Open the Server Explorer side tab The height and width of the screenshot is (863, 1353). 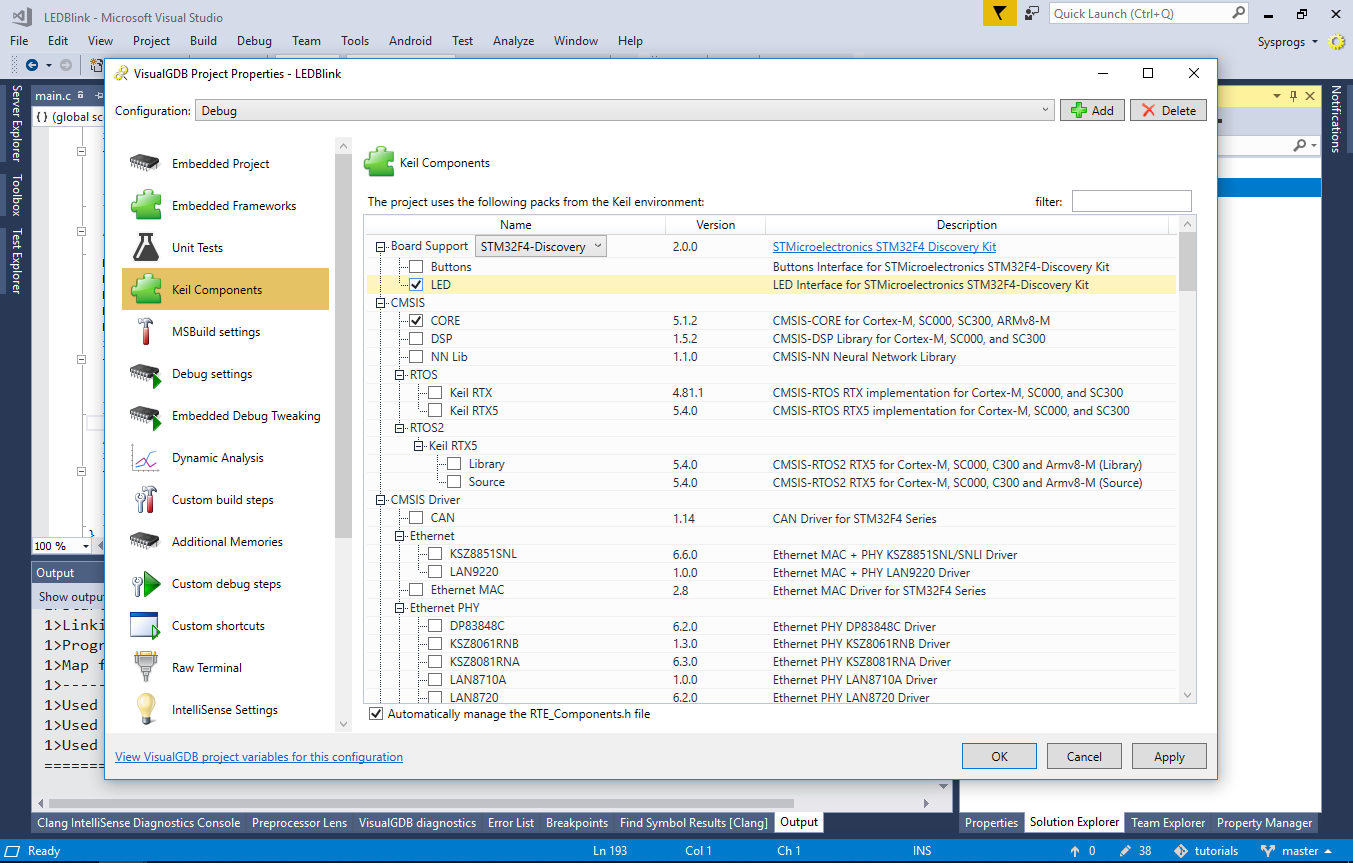click(x=15, y=123)
